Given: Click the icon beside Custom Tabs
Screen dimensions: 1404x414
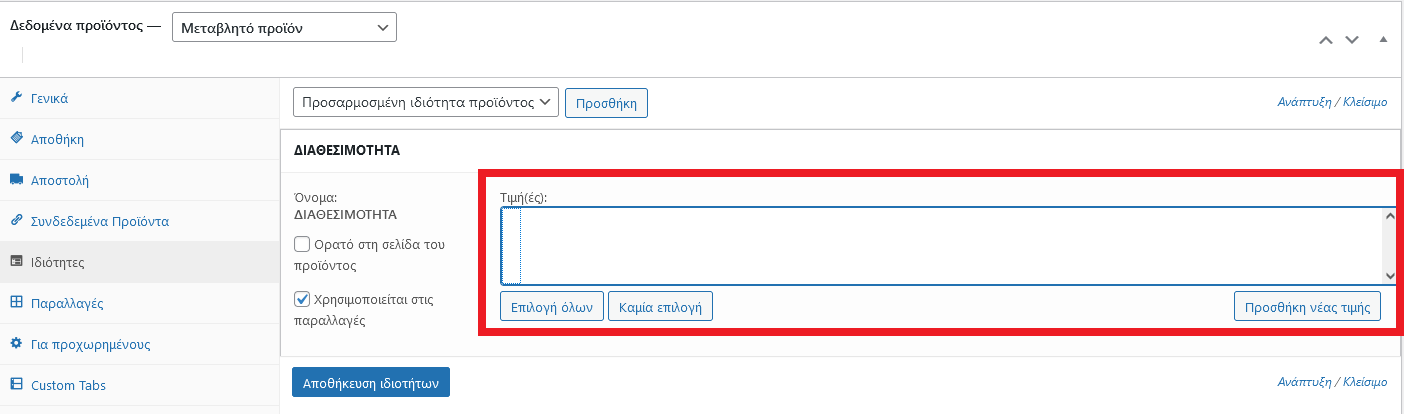Looking at the screenshot, I should [x=16, y=385].
